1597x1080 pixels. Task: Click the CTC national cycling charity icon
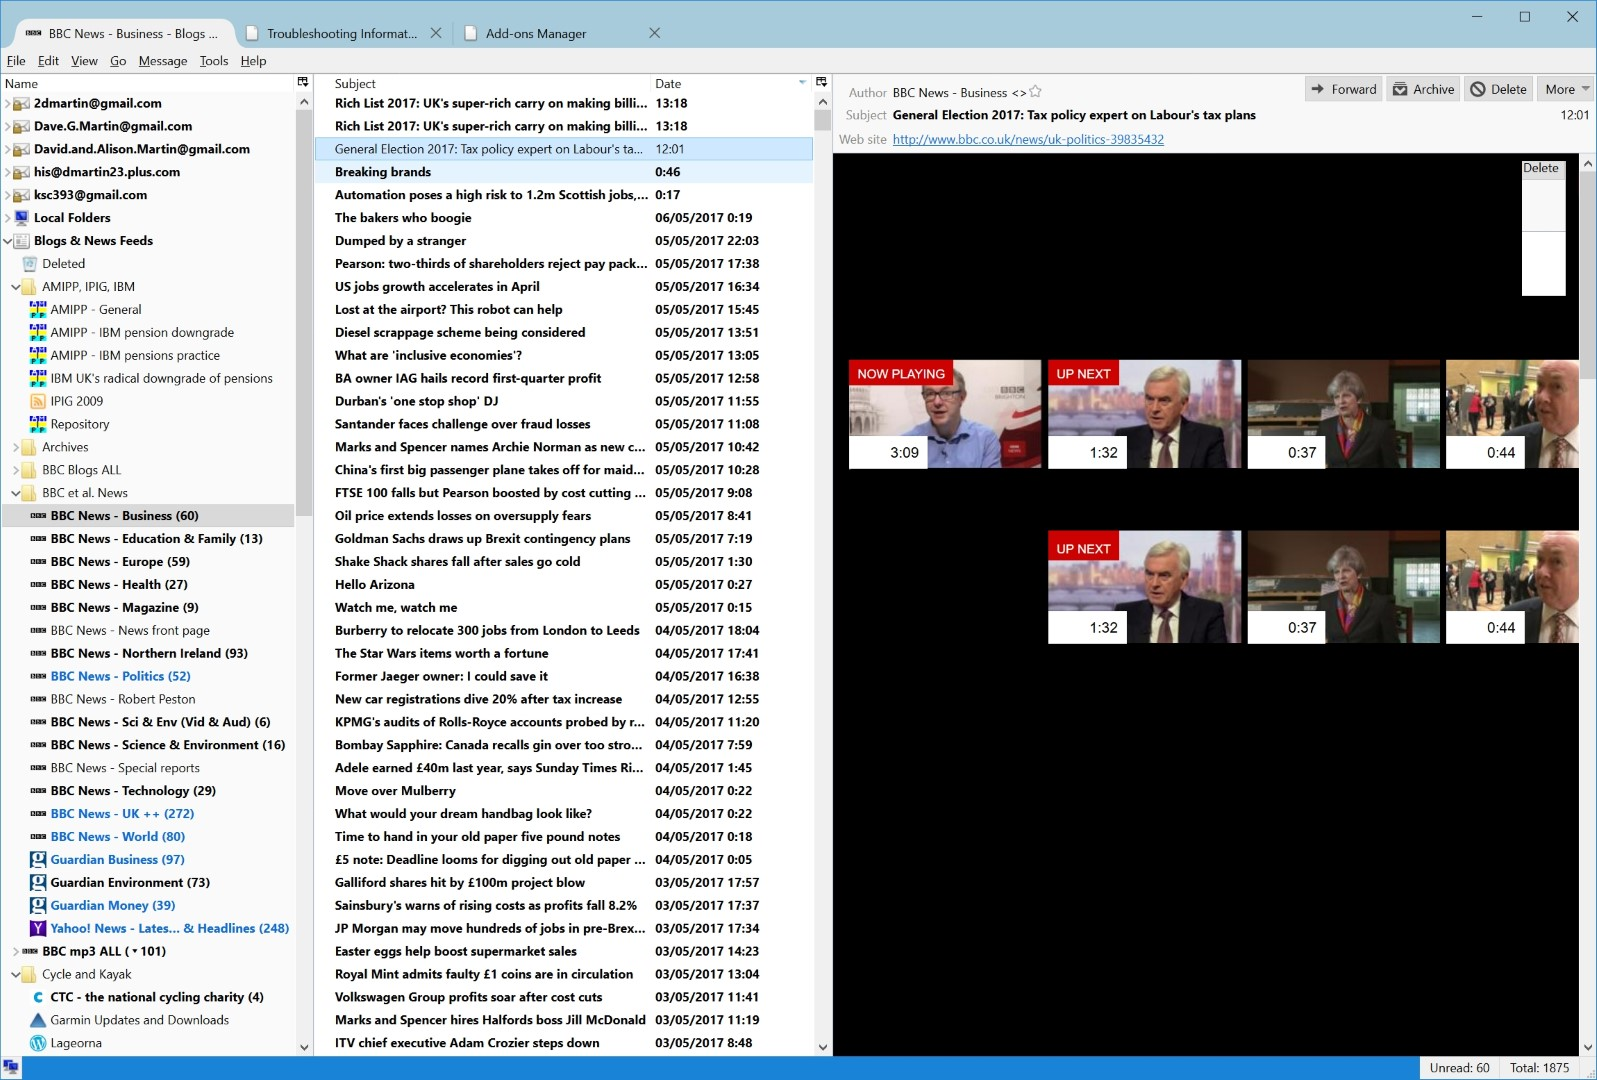[x=38, y=997]
